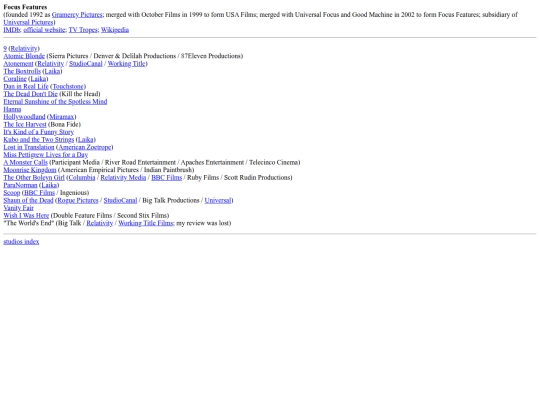Open Dan in Real Life review

[26, 86]
